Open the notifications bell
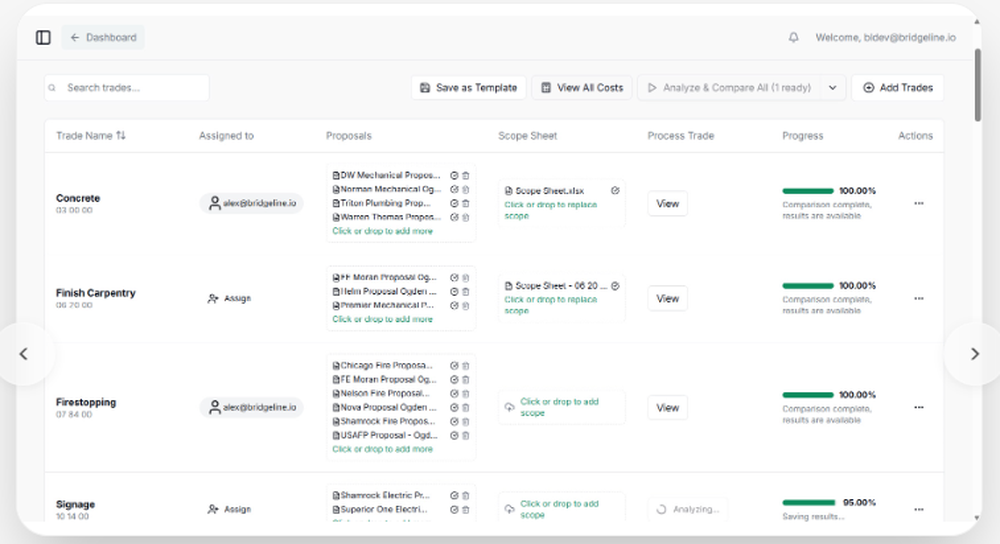 793,38
